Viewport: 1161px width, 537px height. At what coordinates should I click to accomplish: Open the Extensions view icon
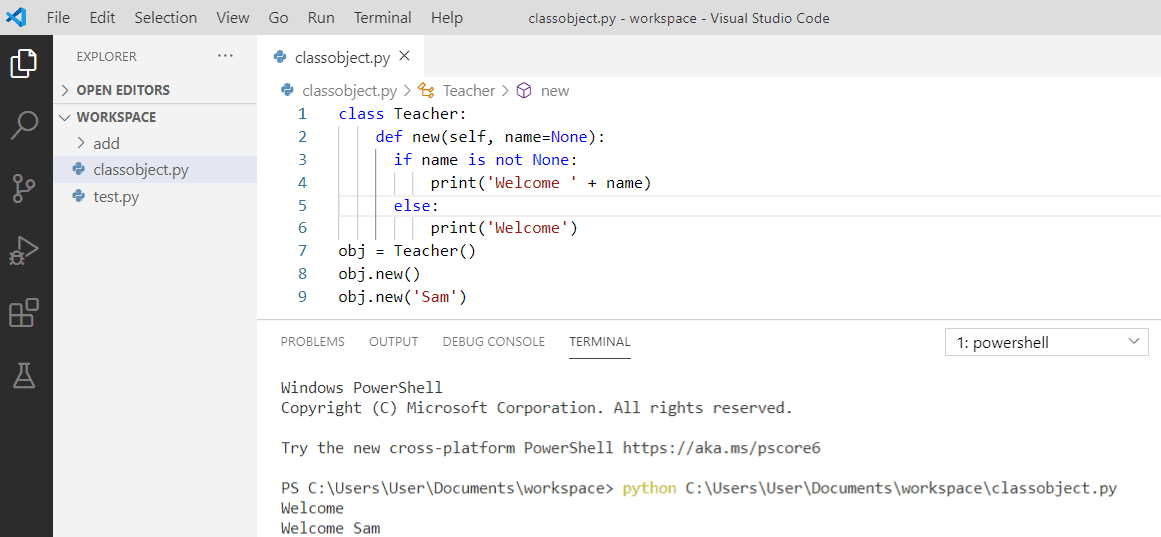[x=24, y=313]
